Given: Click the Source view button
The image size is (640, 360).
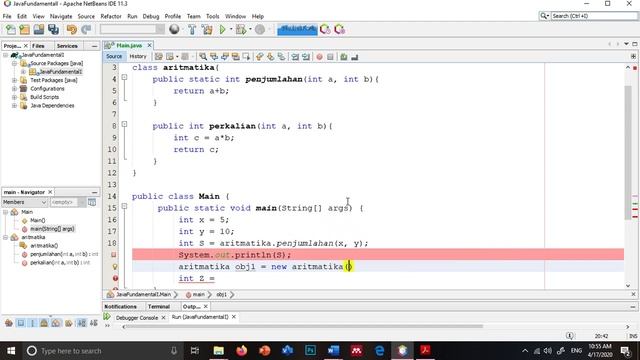Looking at the screenshot, I should coord(114,56).
